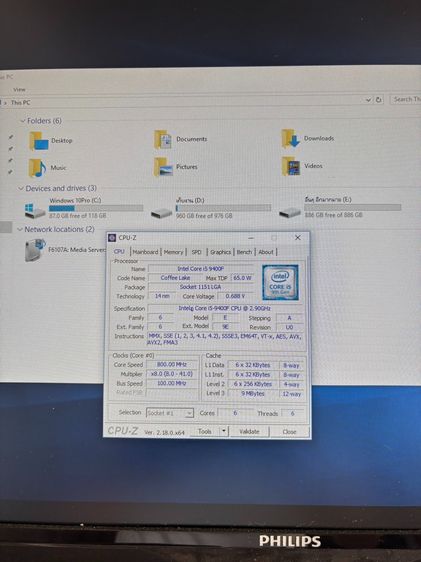
Task: Open the Desktop folder icon
Action: [x=39, y=141]
